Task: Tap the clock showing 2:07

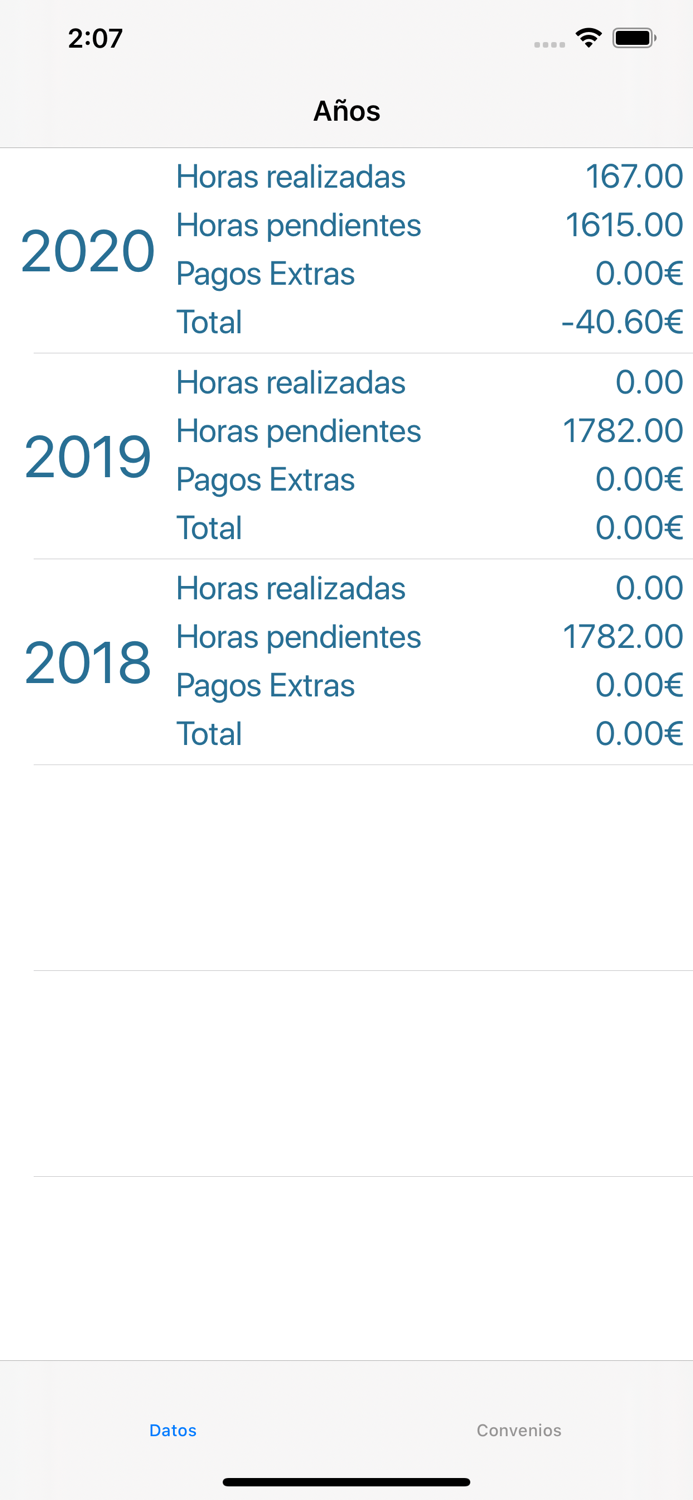Action: pos(95,38)
